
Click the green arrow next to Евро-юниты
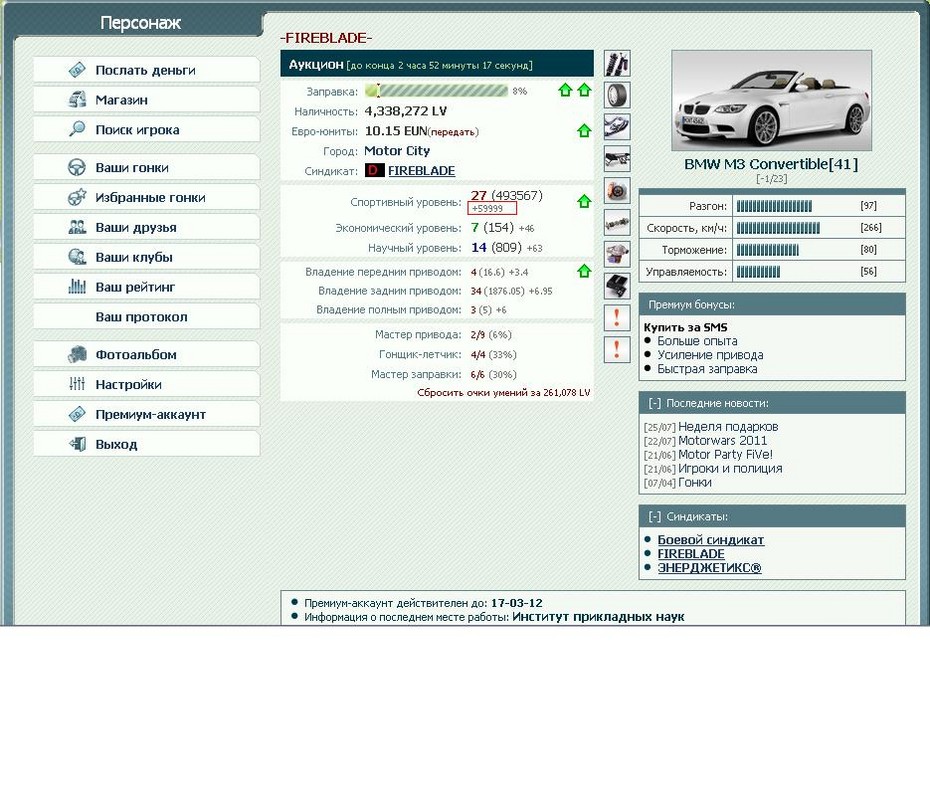[x=584, y=131]
